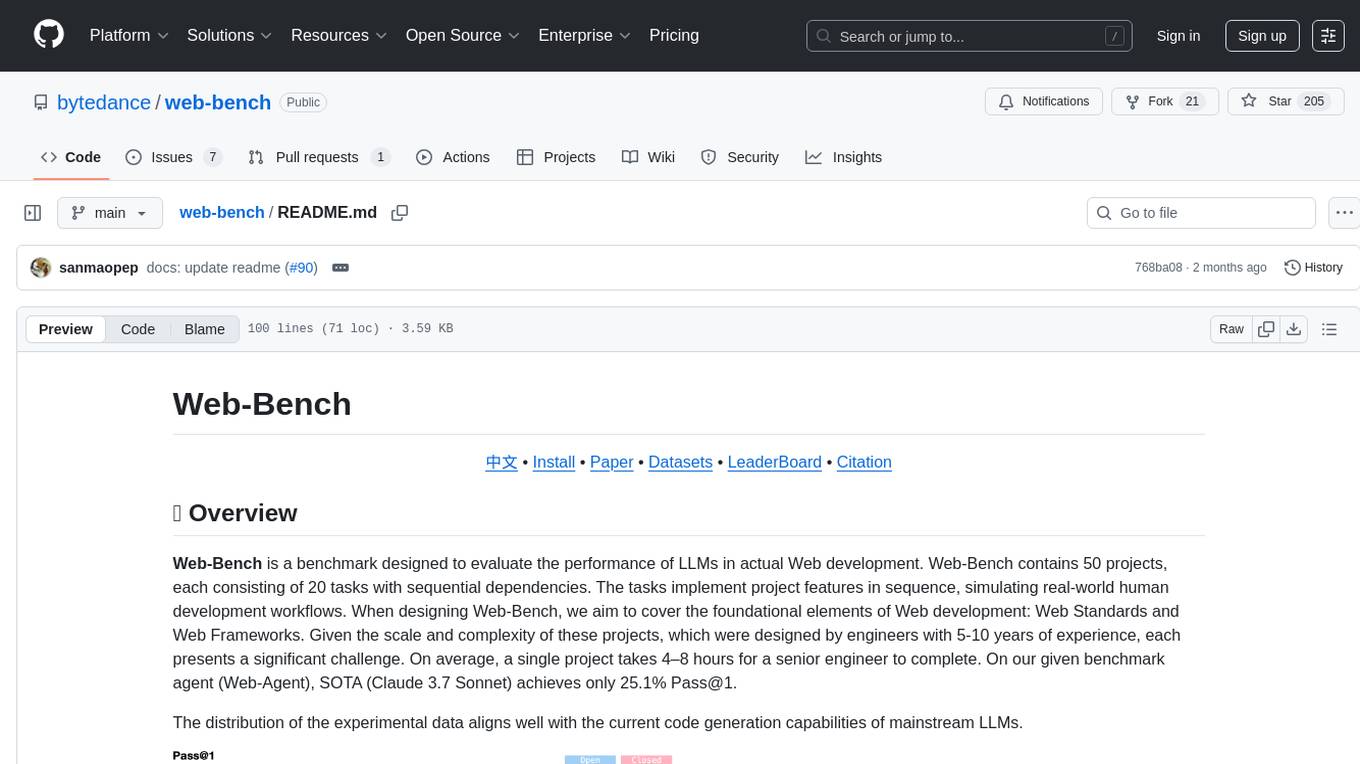
Task: Open the Pricing page
Action: tap(674, 35)
